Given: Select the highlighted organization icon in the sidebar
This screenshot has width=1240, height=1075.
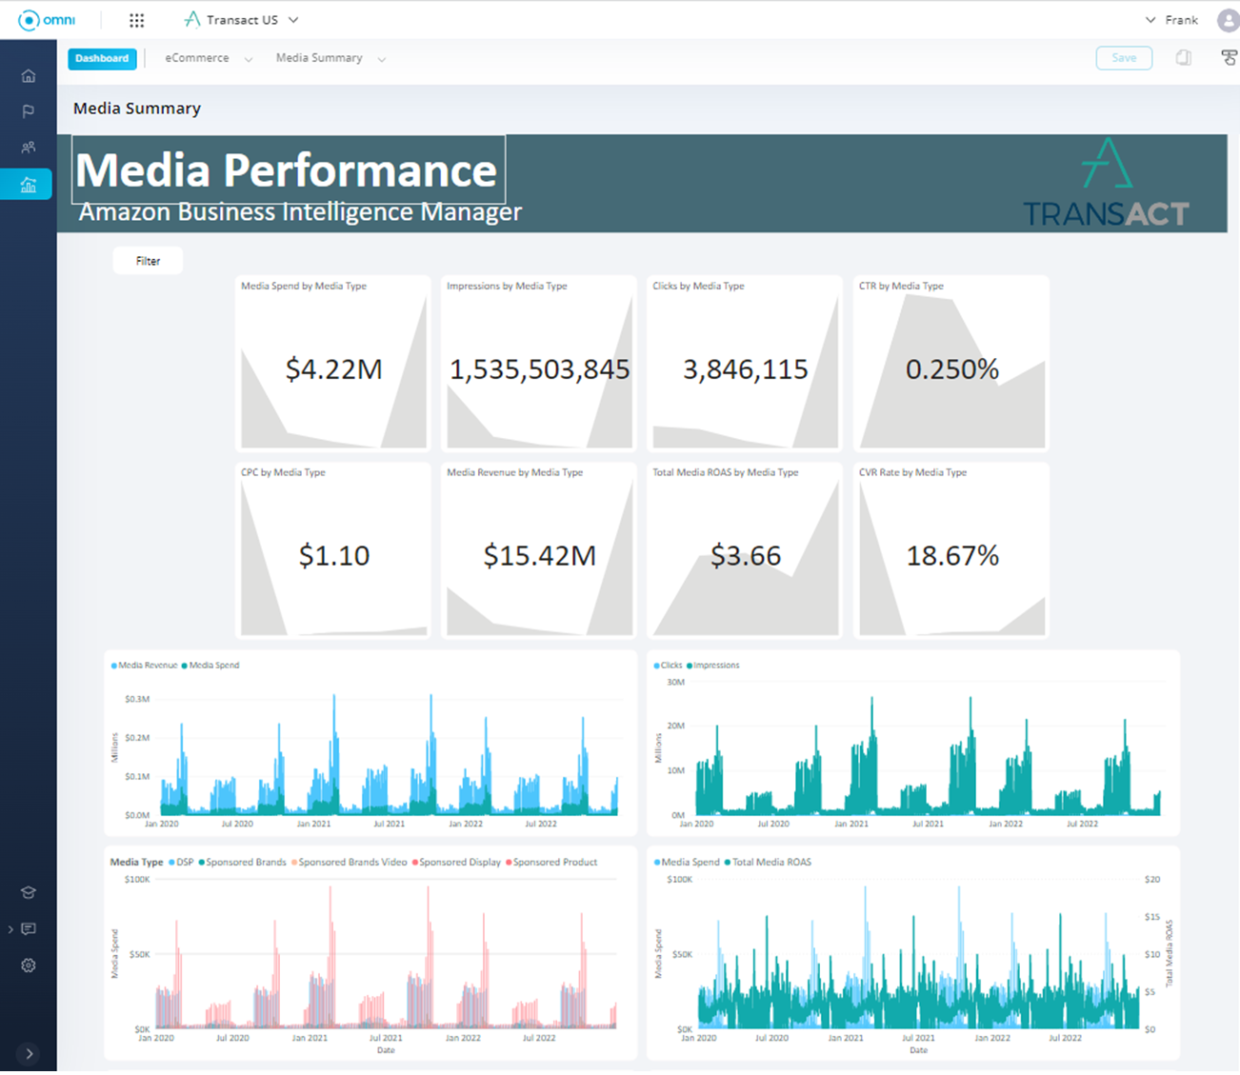Looking at the screenshot, I should click(x=28, y=184).
